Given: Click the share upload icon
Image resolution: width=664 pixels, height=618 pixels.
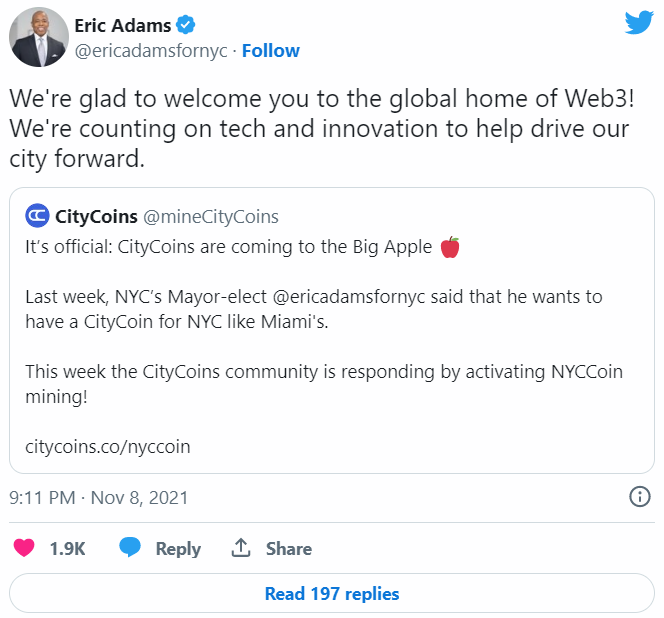Looking at the screenshot, I should click(241, 548).
